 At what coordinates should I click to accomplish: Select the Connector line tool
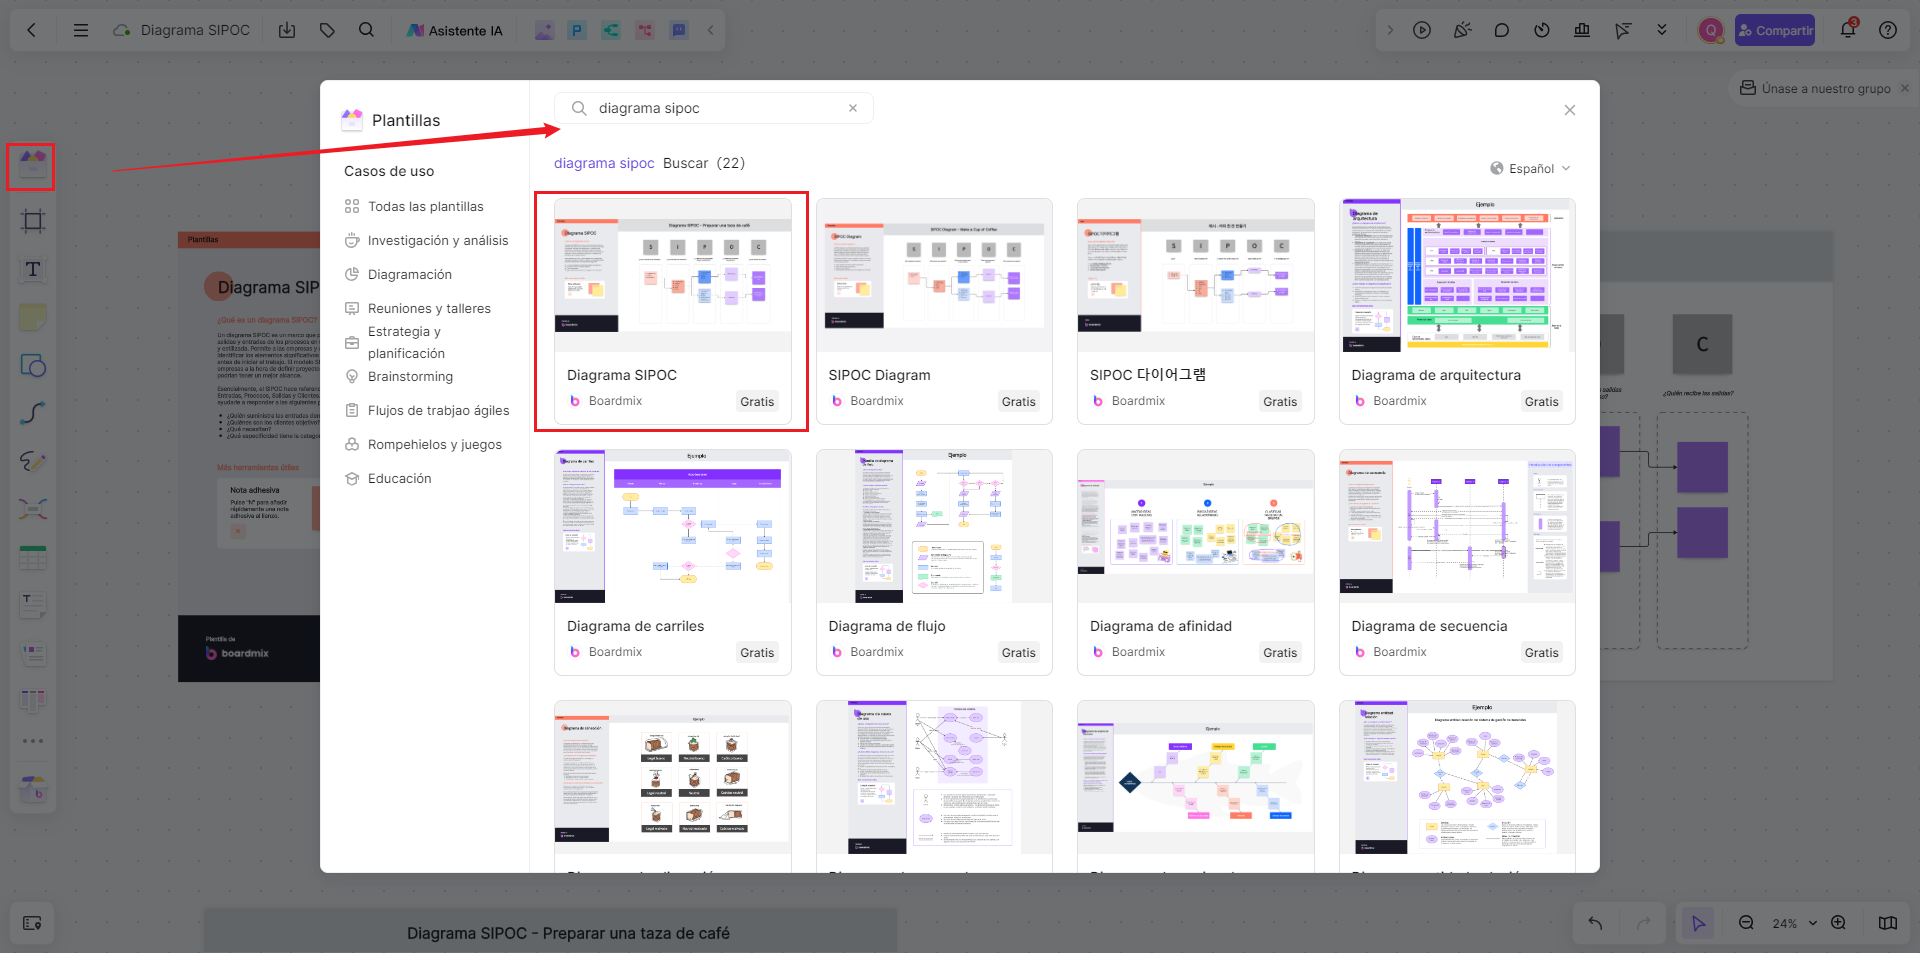[32, 413]
